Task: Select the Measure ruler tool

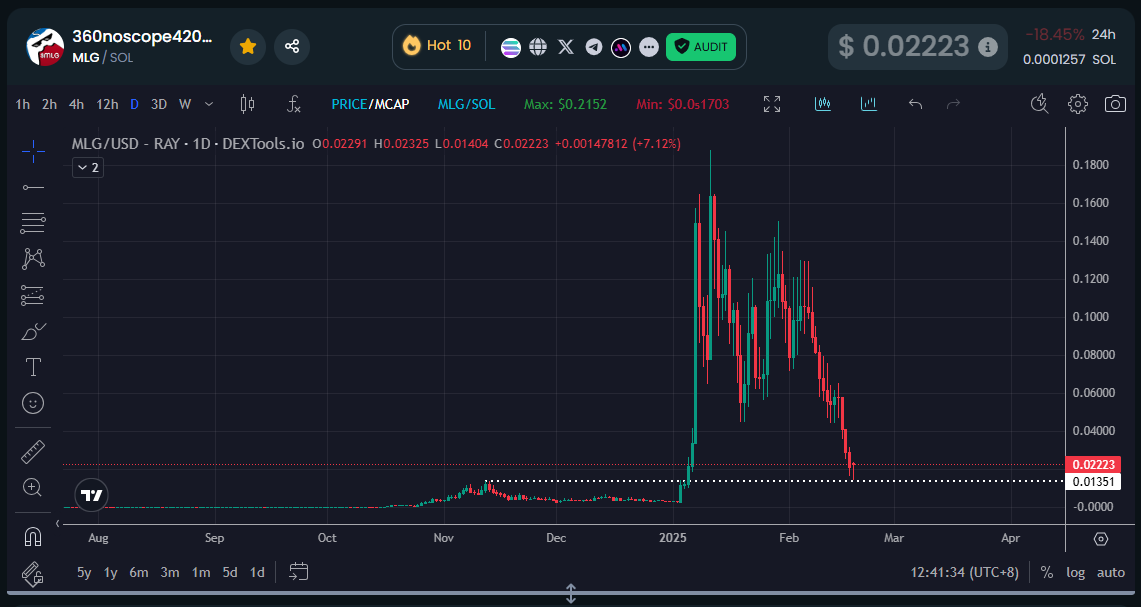Action: (x=33, y=451)
